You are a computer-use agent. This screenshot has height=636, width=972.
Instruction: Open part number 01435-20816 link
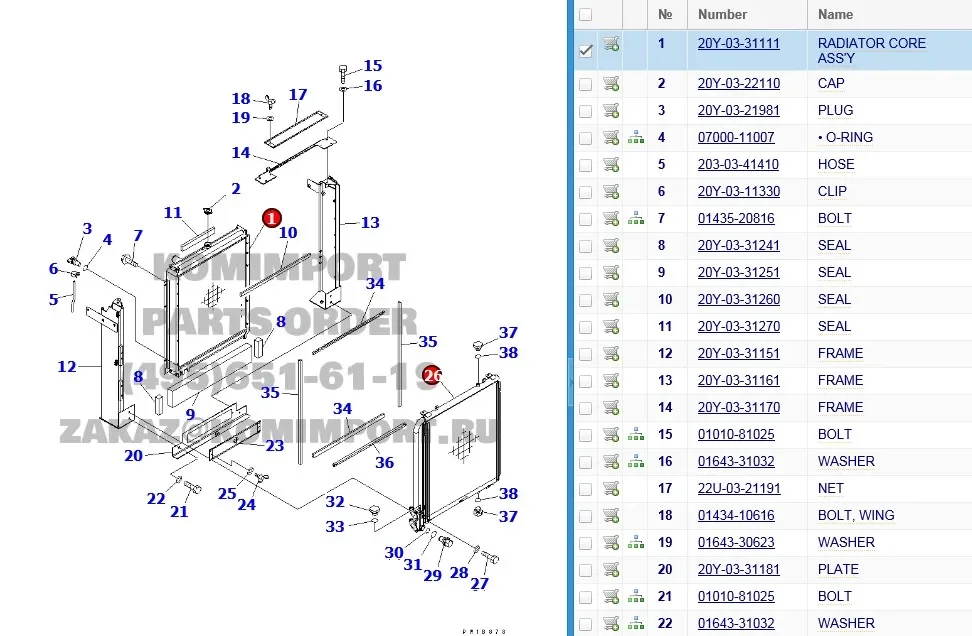[x=736, y=218]
